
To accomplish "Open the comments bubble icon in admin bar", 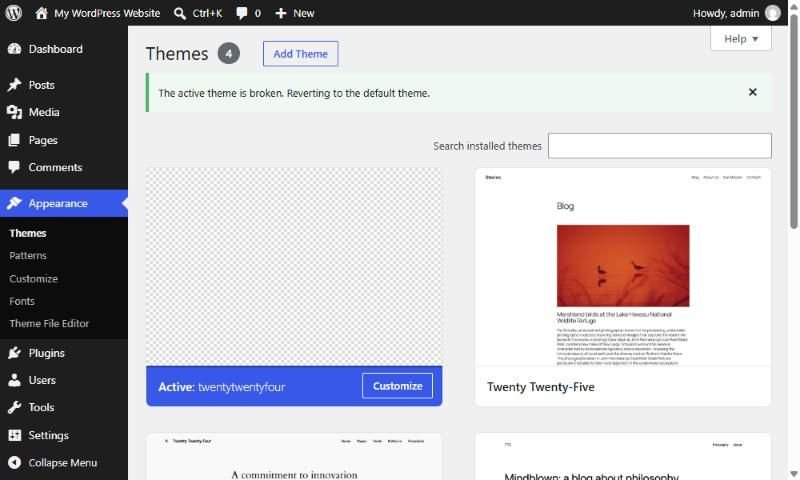I will pos(242,13).
